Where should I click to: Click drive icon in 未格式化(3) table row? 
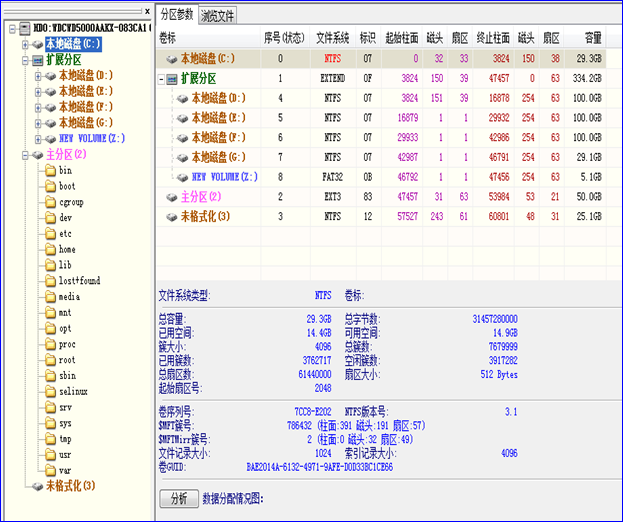172,217
